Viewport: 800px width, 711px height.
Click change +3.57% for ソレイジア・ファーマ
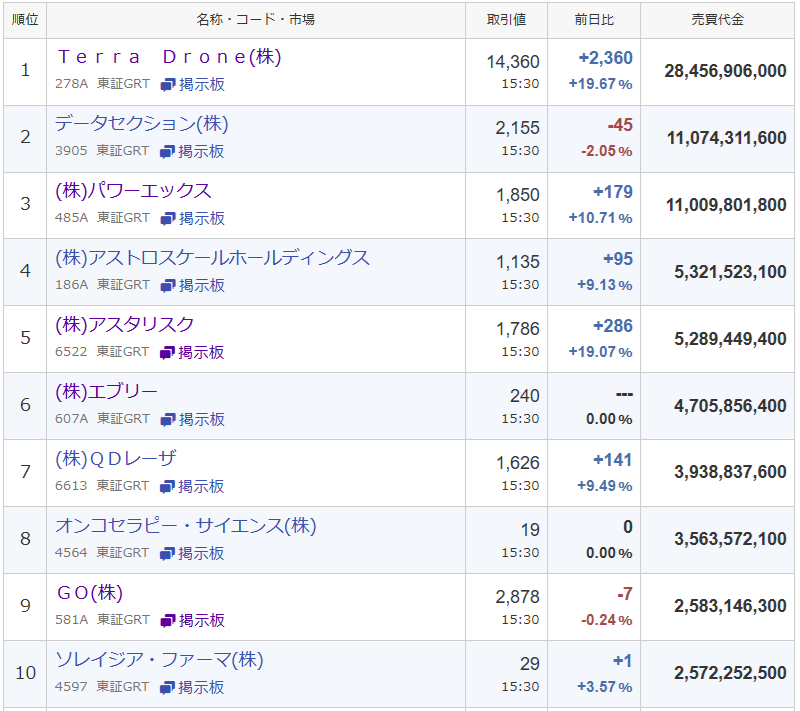pyautogui.click(x=605, y=687)
